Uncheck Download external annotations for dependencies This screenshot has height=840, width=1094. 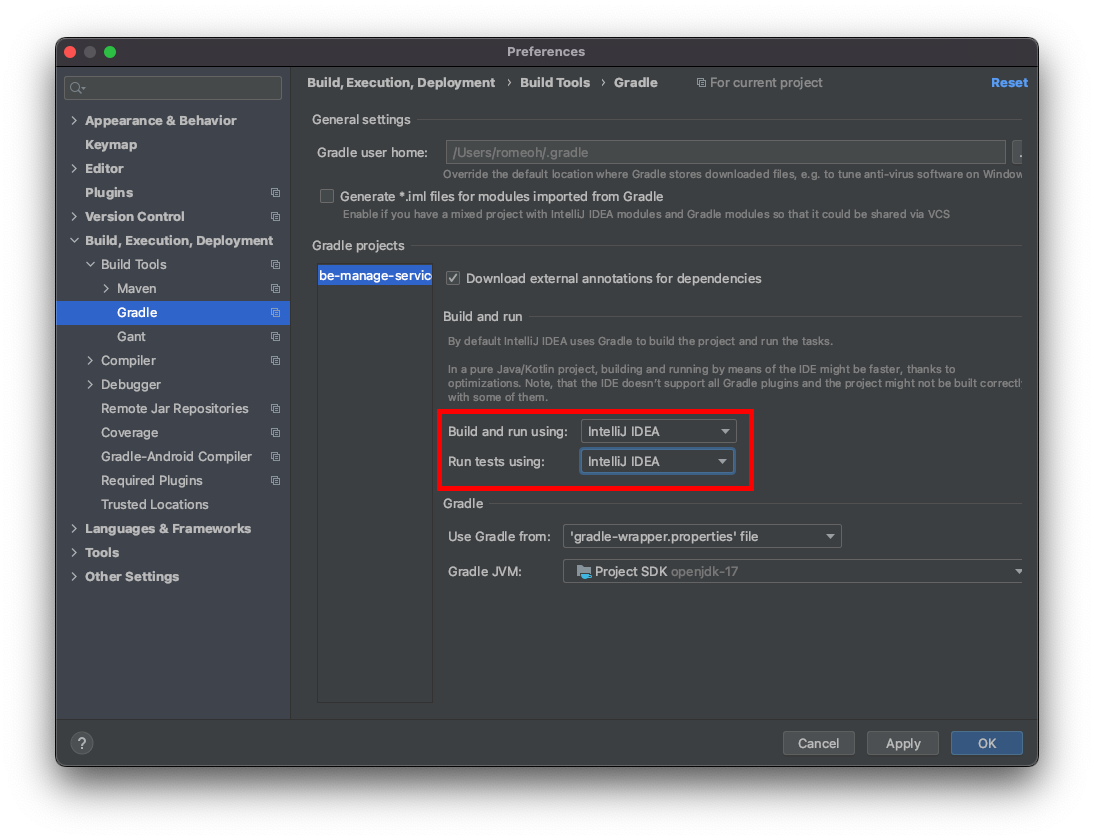pyautogui.click(x=453, y=278)
